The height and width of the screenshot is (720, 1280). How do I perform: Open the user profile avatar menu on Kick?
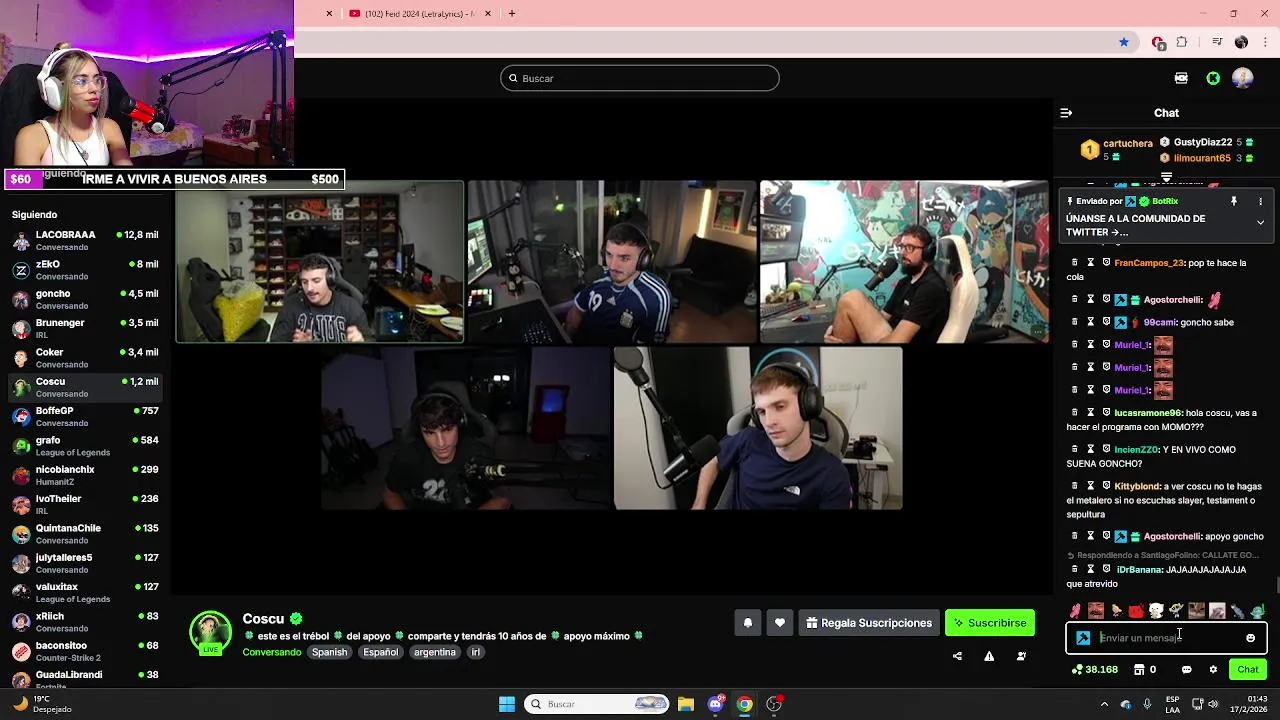1243,78
